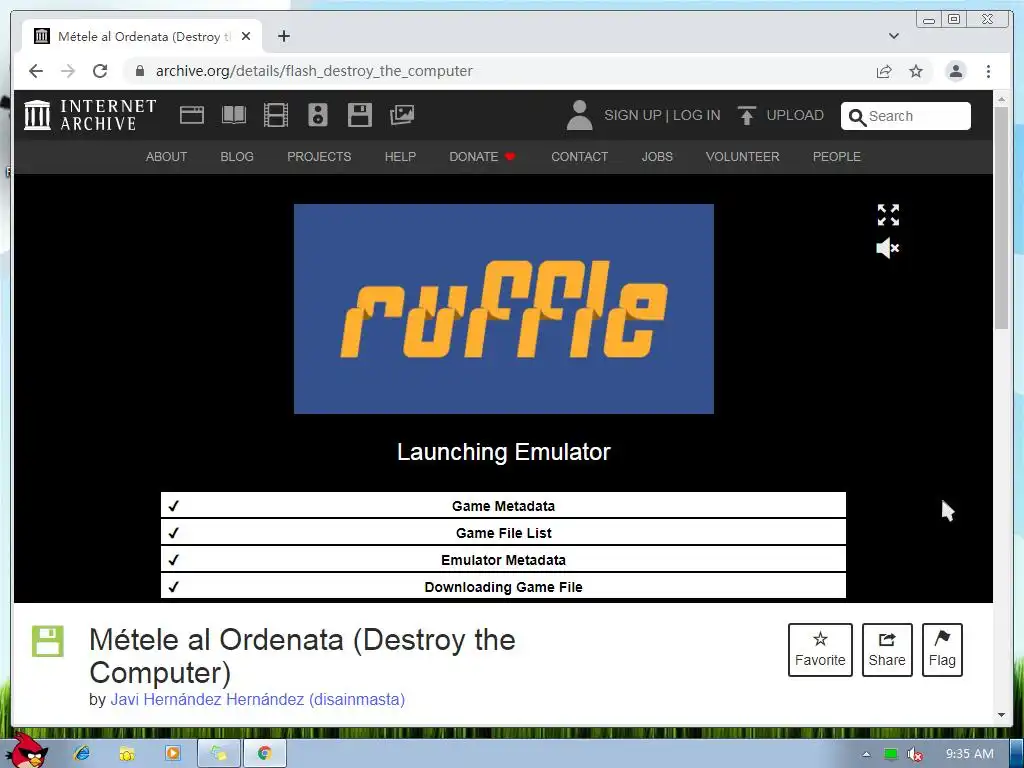
Task: Open the Video film-strip icon
Action: coord(276,115)
